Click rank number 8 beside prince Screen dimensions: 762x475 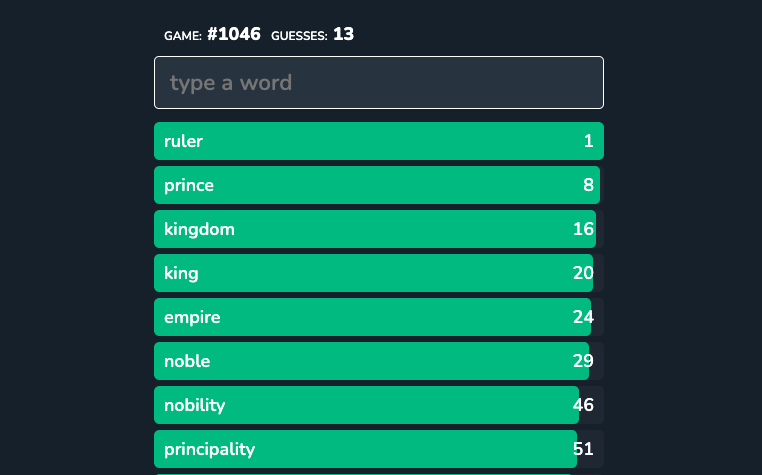(x=589, y=185)
